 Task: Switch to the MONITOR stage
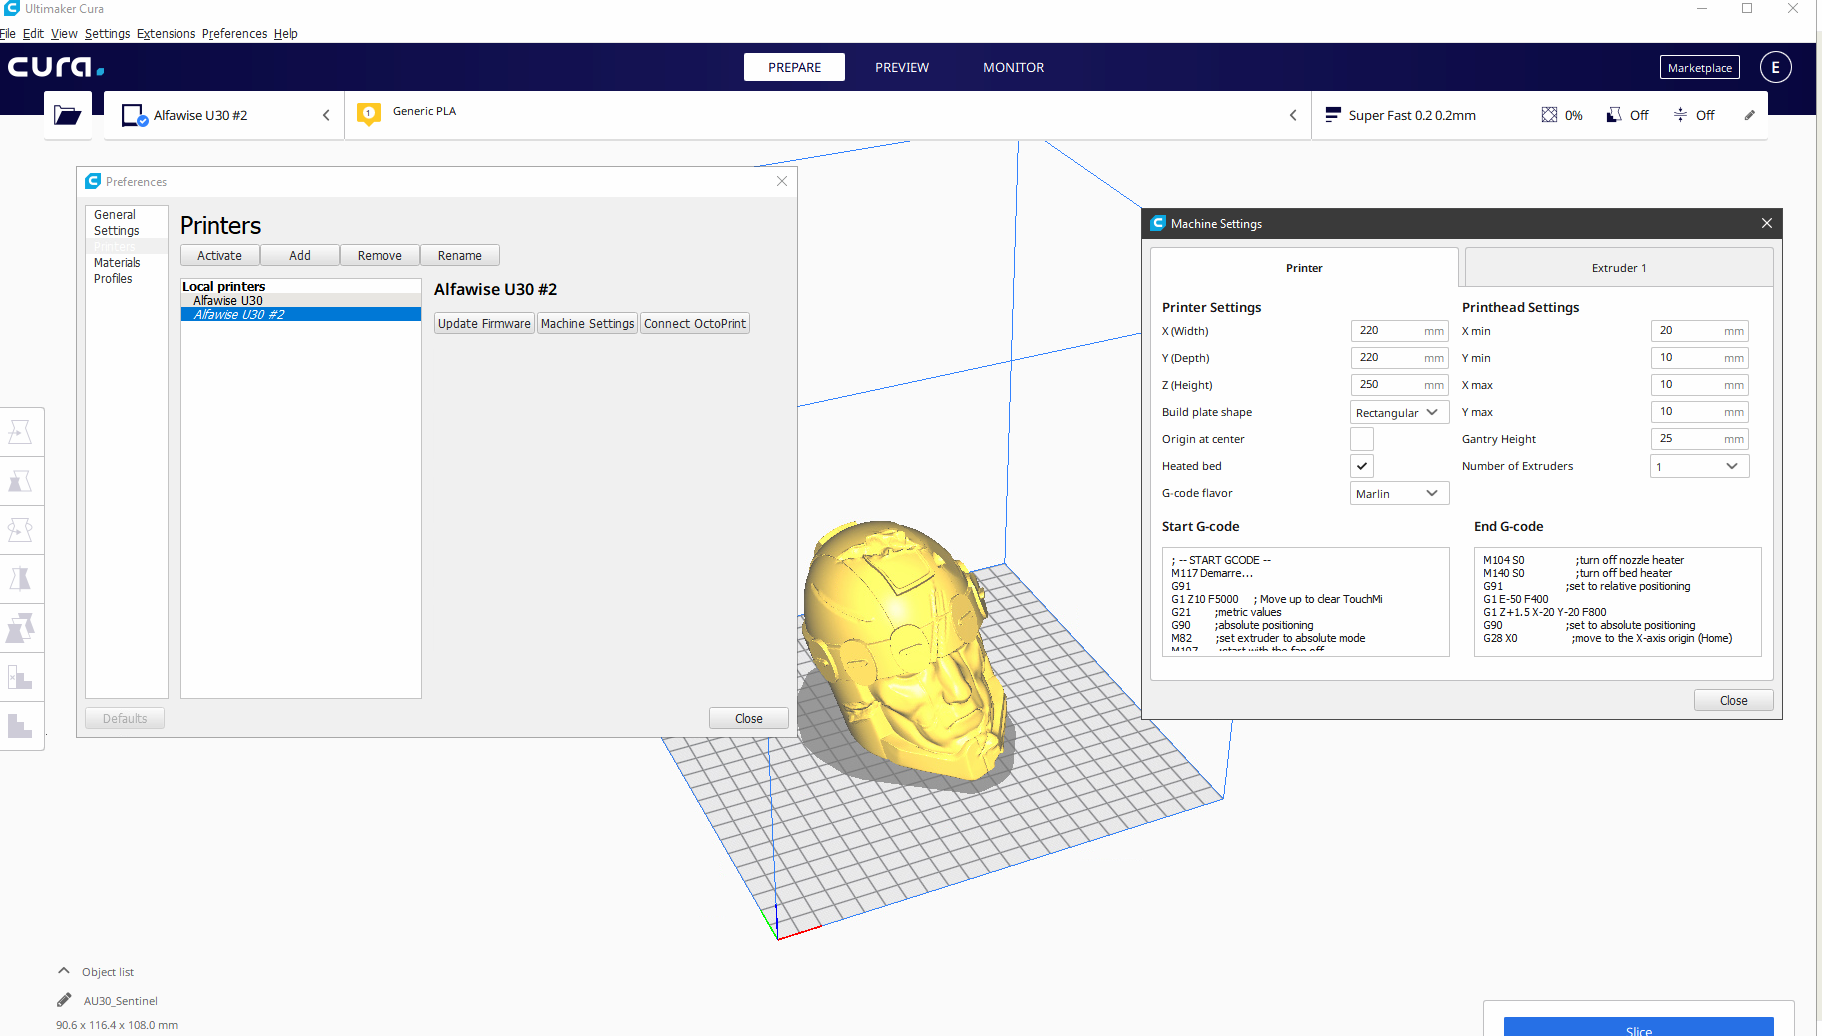(x=1013, y=67)
